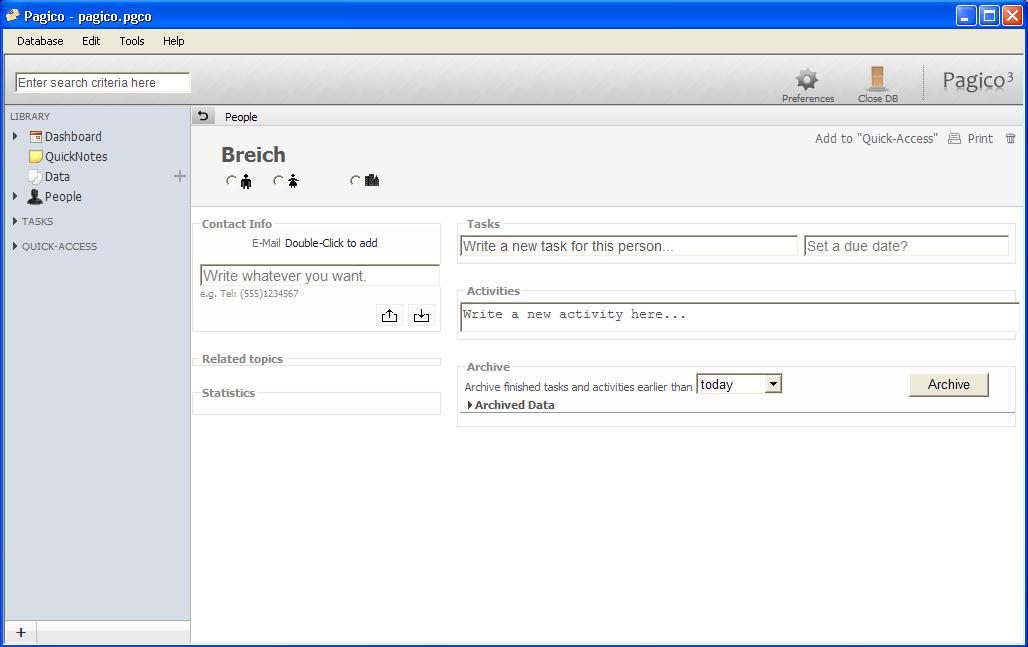Click the Dashboard calendar icon
The image size is (1028, 647).
(x=36, y=136)
